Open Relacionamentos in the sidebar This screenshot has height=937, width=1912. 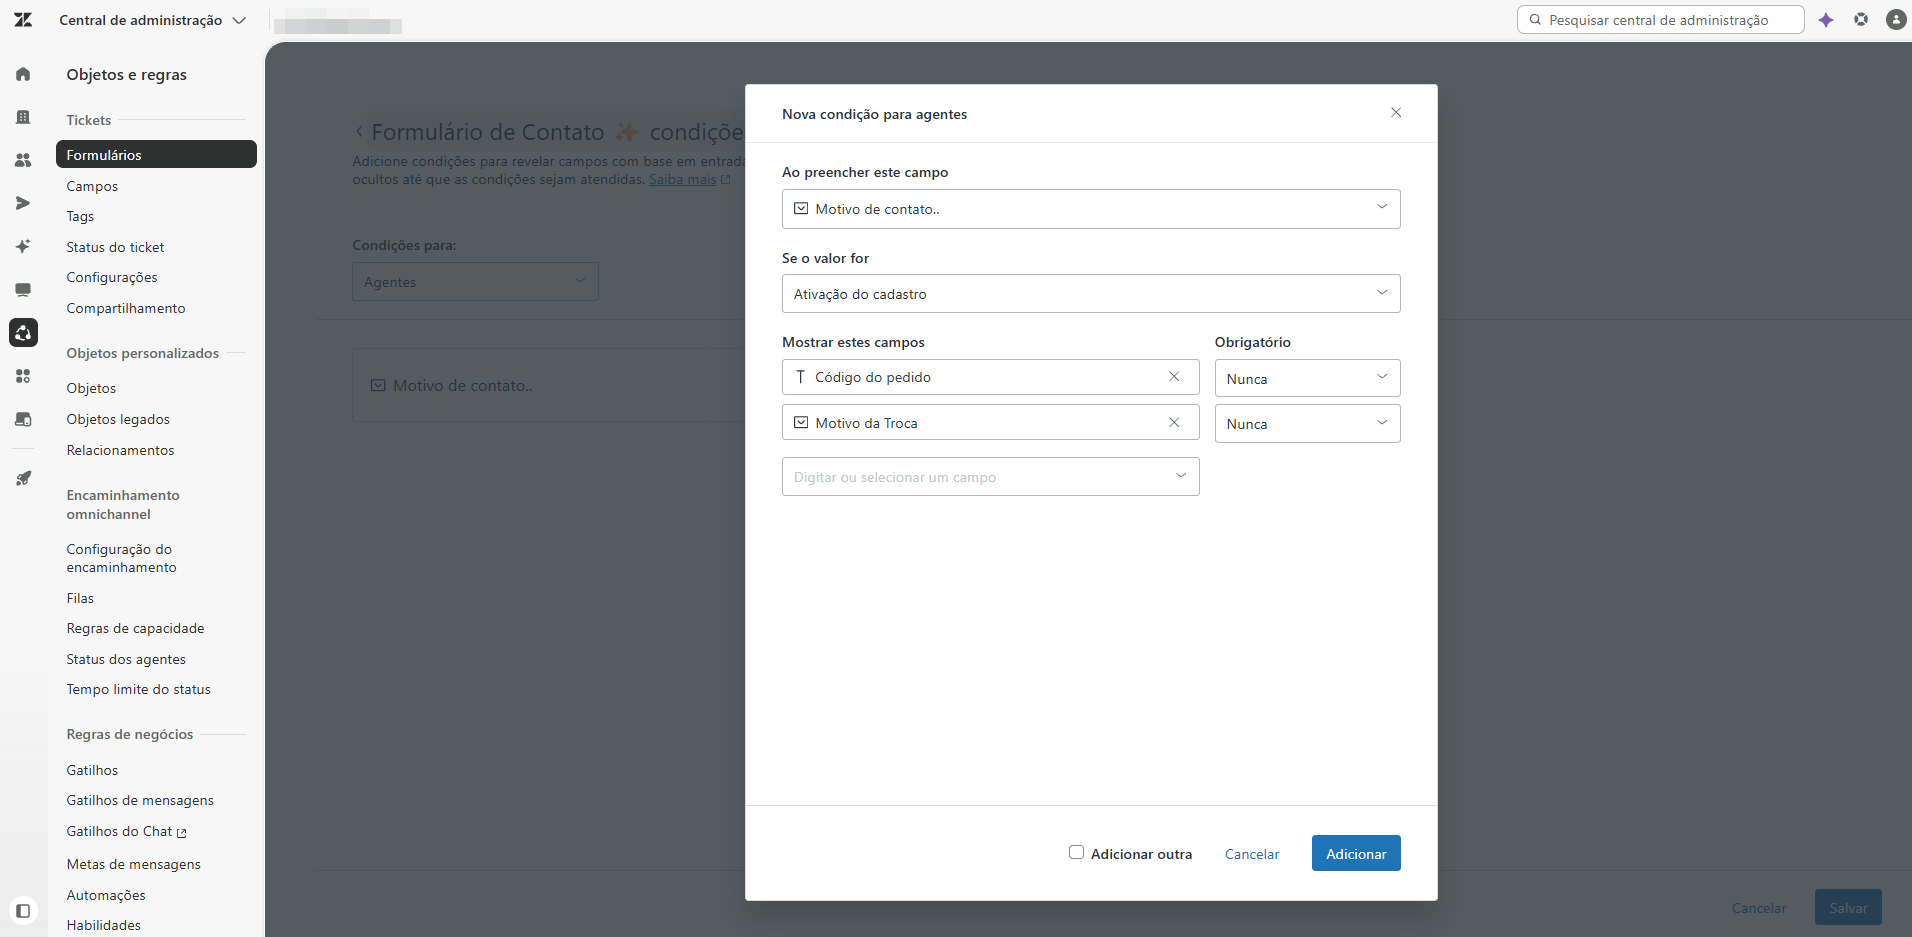point(120,450)
